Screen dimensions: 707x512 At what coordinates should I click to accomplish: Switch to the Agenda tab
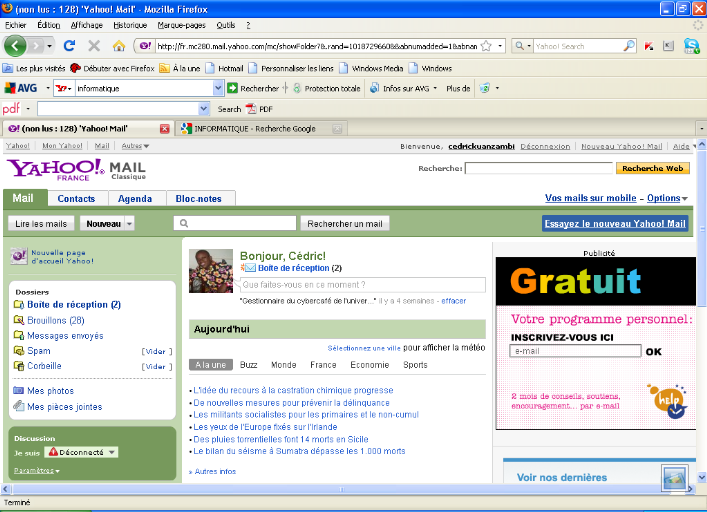click(135, 199)
